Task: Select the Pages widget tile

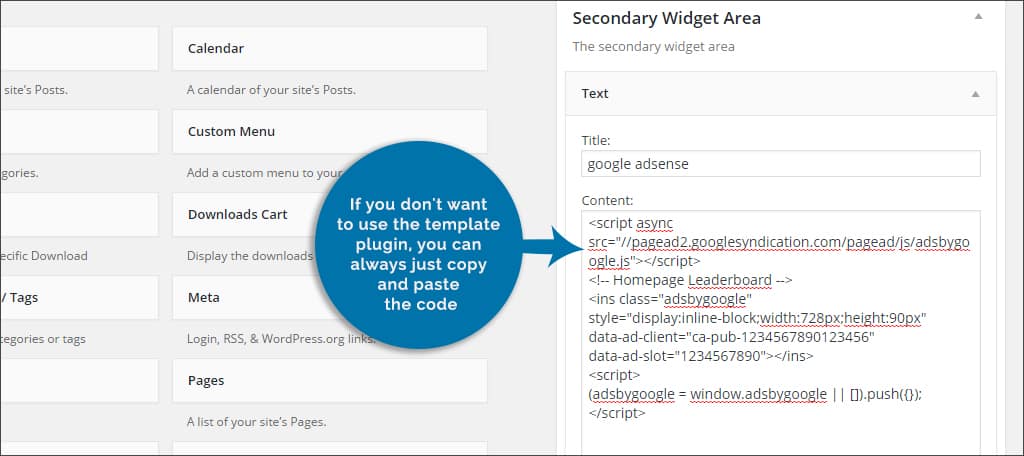Action: (329, 380)
